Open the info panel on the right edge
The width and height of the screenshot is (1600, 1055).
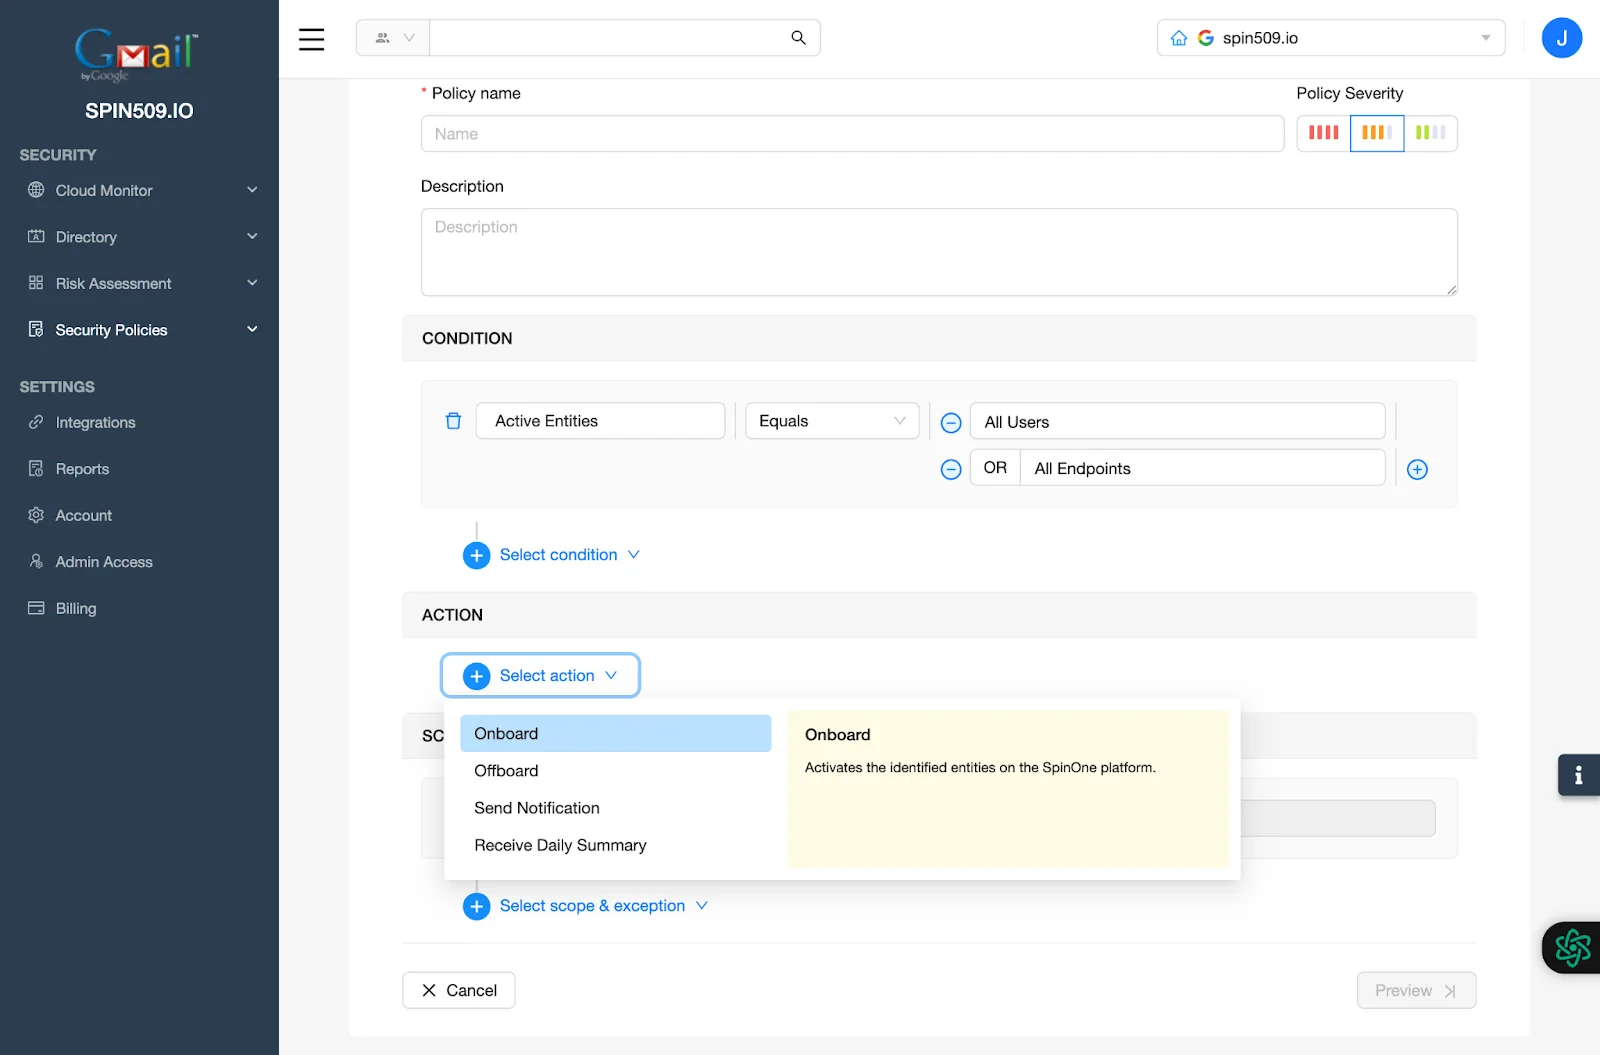pos(1578,775)
